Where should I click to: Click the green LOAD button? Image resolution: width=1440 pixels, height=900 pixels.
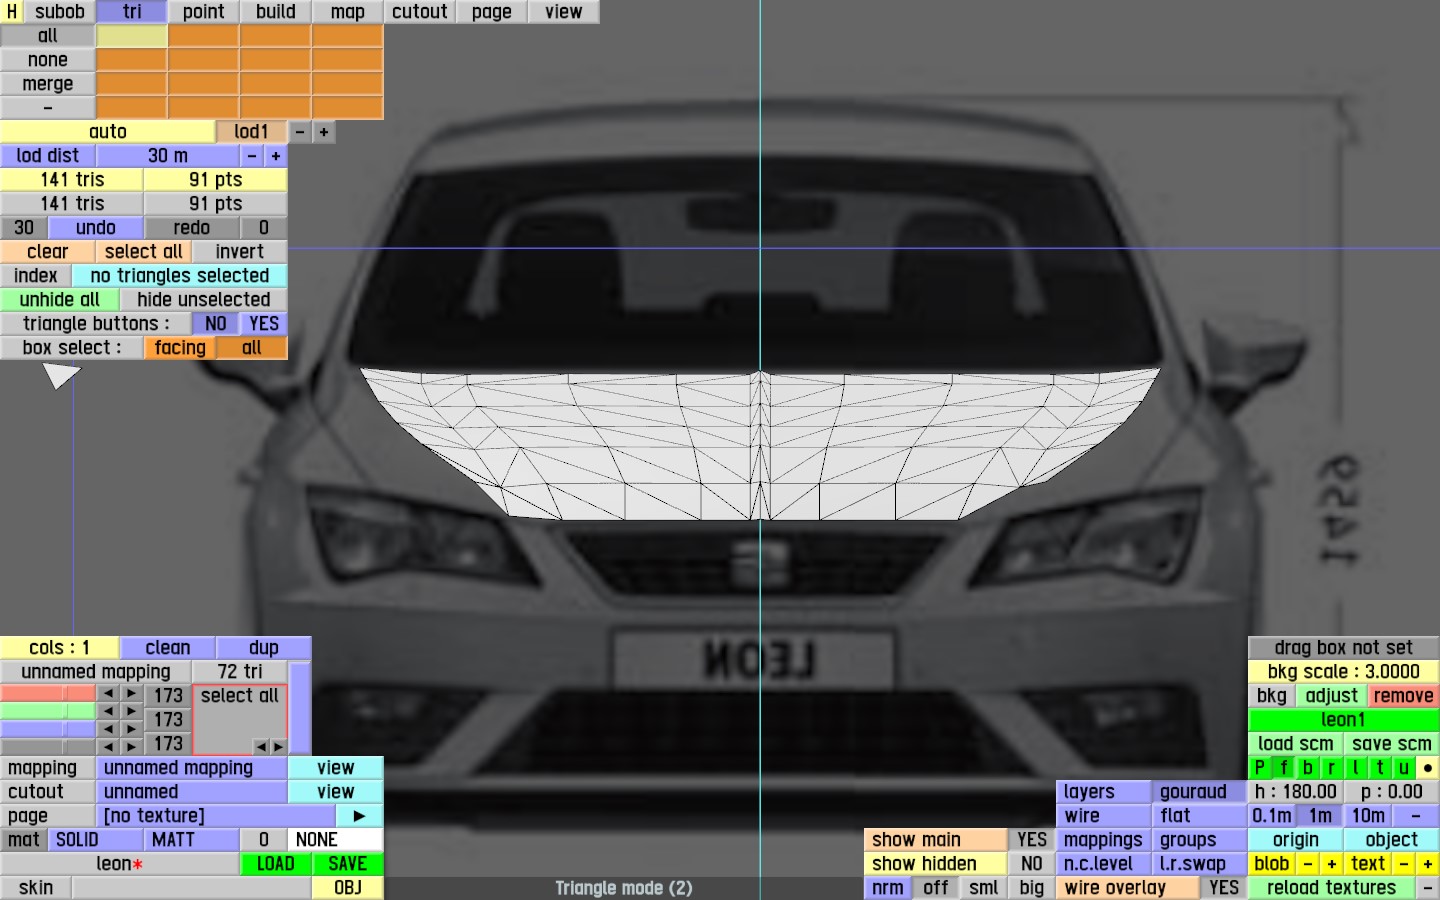(x=276, y=864)
